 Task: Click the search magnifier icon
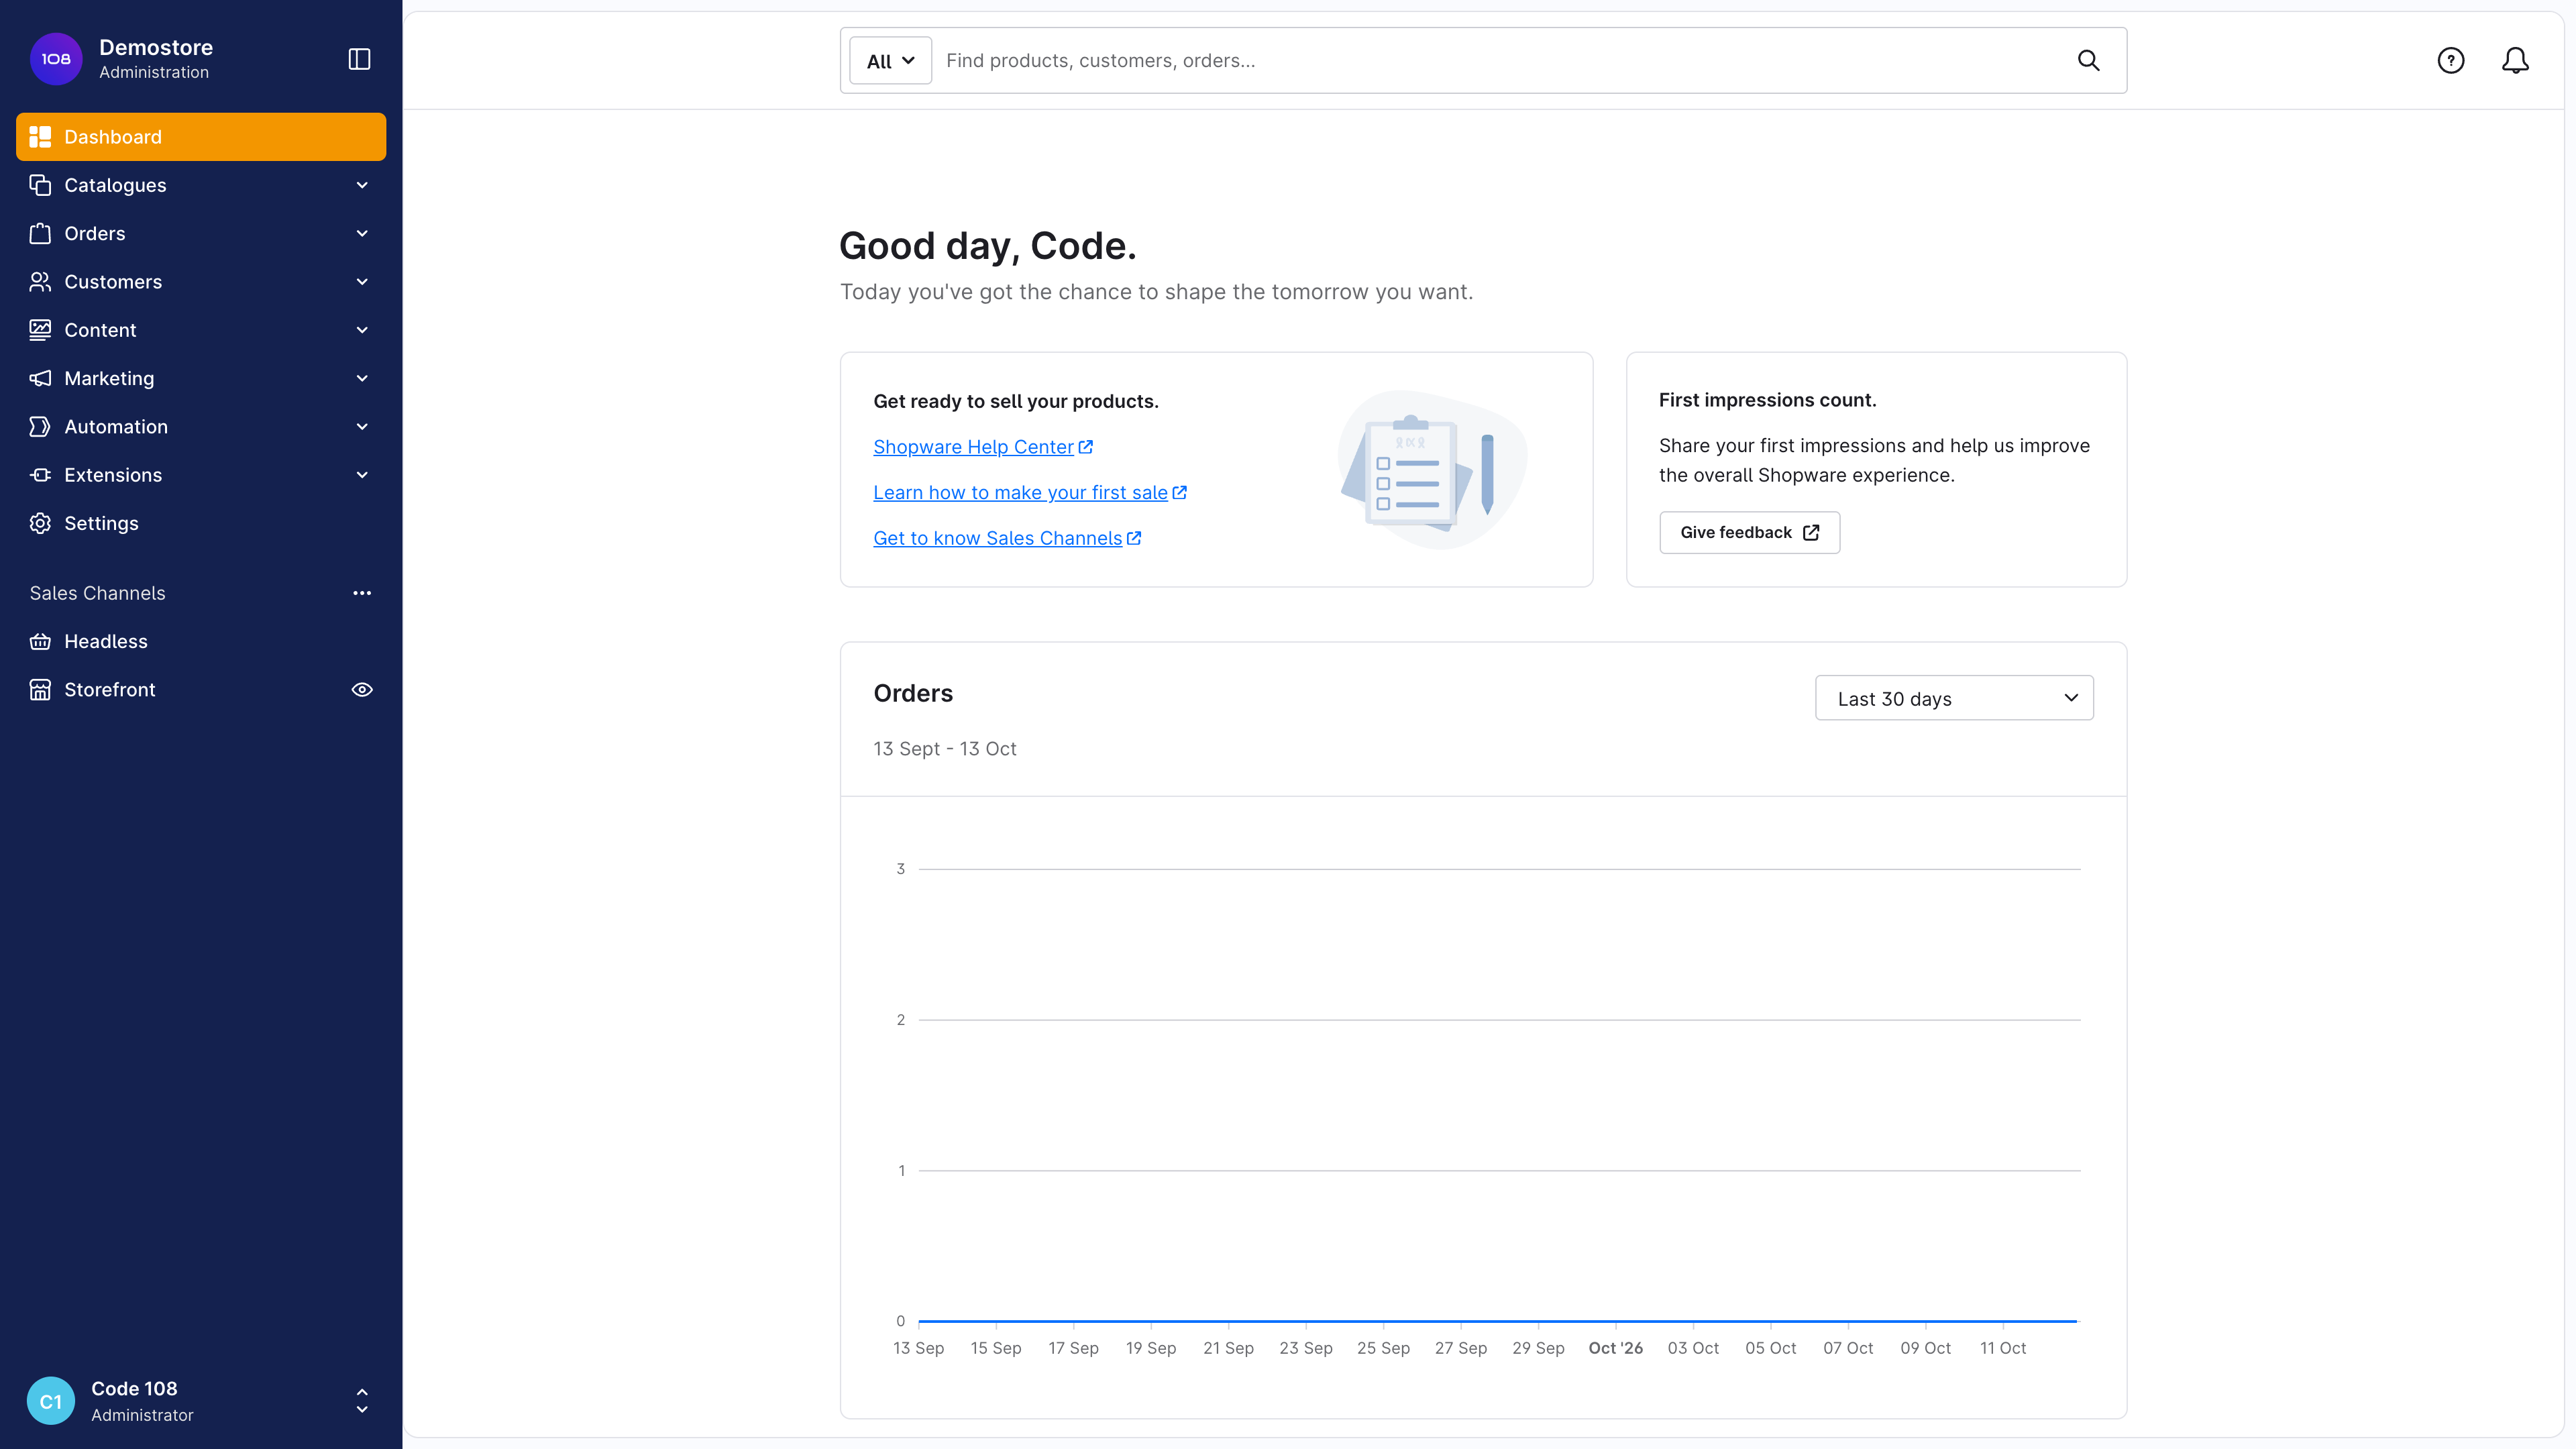point(2088,60)
